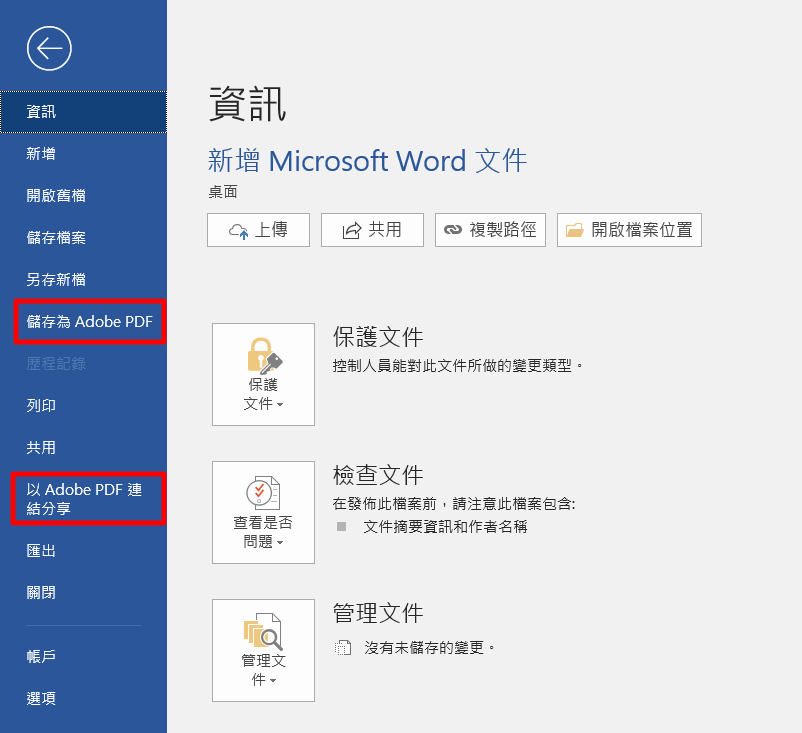Image resolution: width=802 pixels, height=733 pixels.
Task: Click the 共用 button under the title
Action: click(x=372, y=230)
